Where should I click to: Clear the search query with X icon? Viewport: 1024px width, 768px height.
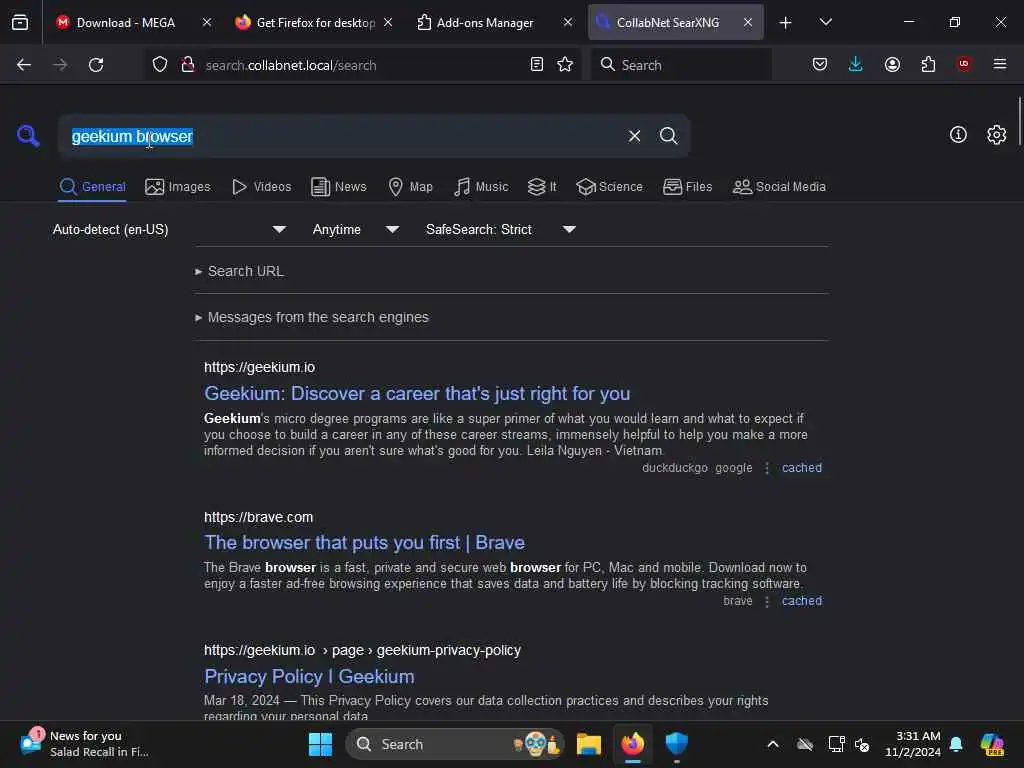634,136
